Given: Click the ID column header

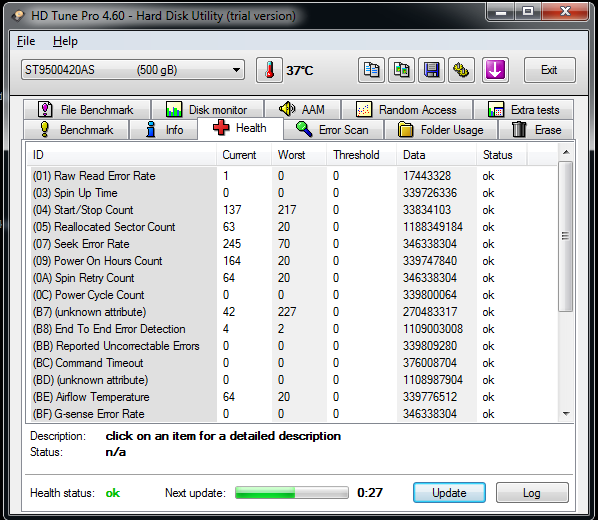Looking at the screenshot, I should [122, 155].
